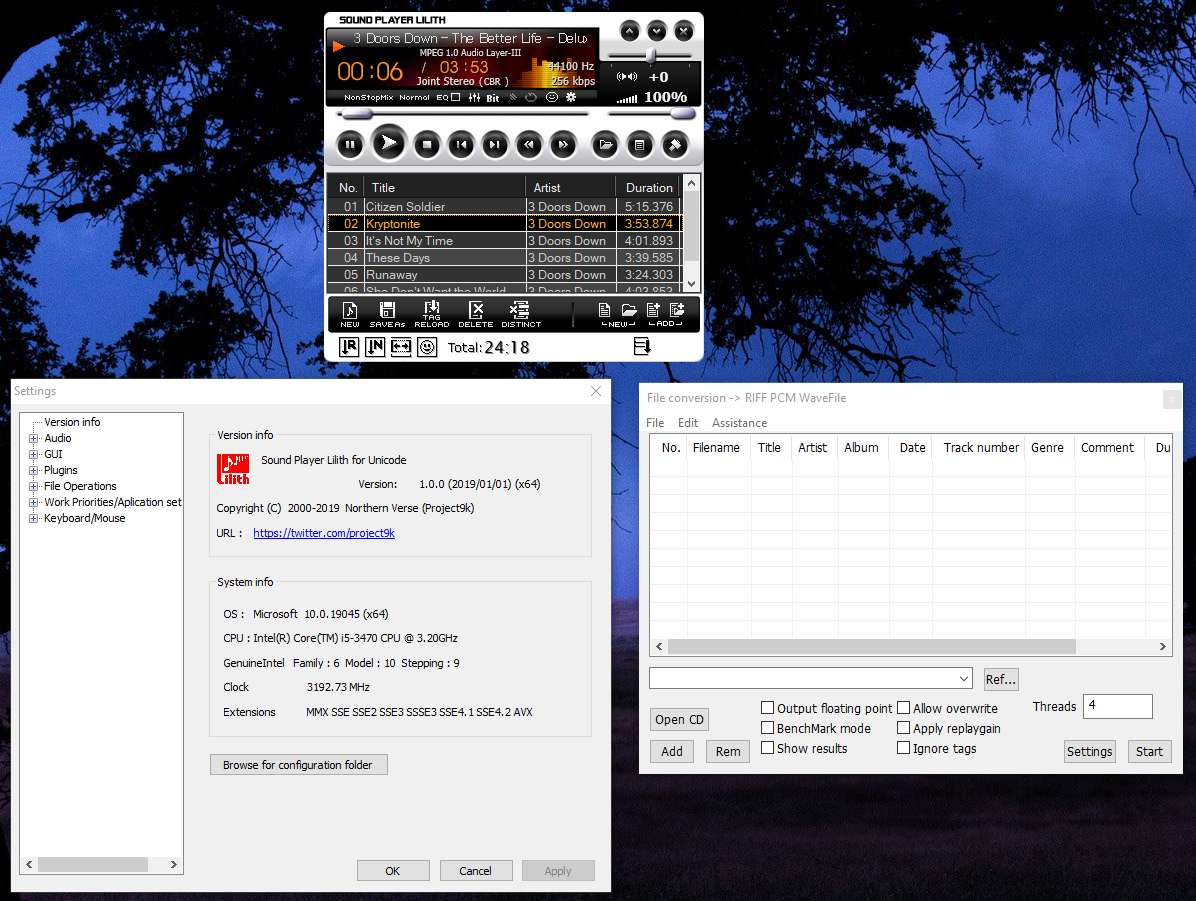
Task: Enable Allow overwrite checkbox
Action: 904,708
